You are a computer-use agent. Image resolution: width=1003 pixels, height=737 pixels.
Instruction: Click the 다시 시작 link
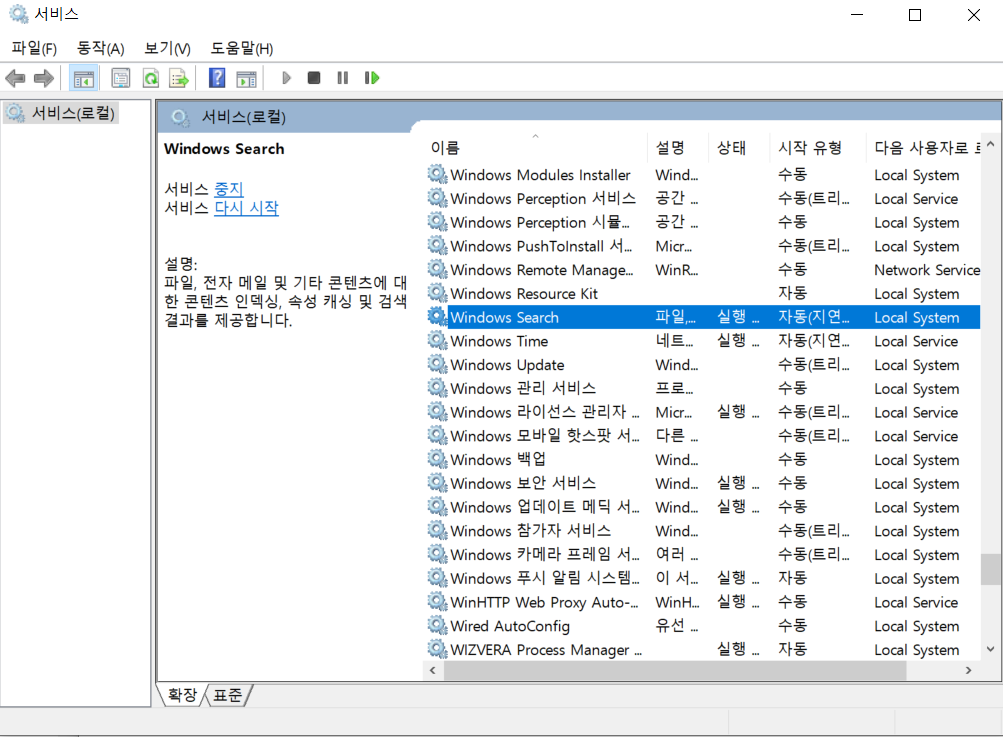coord(246,208)
